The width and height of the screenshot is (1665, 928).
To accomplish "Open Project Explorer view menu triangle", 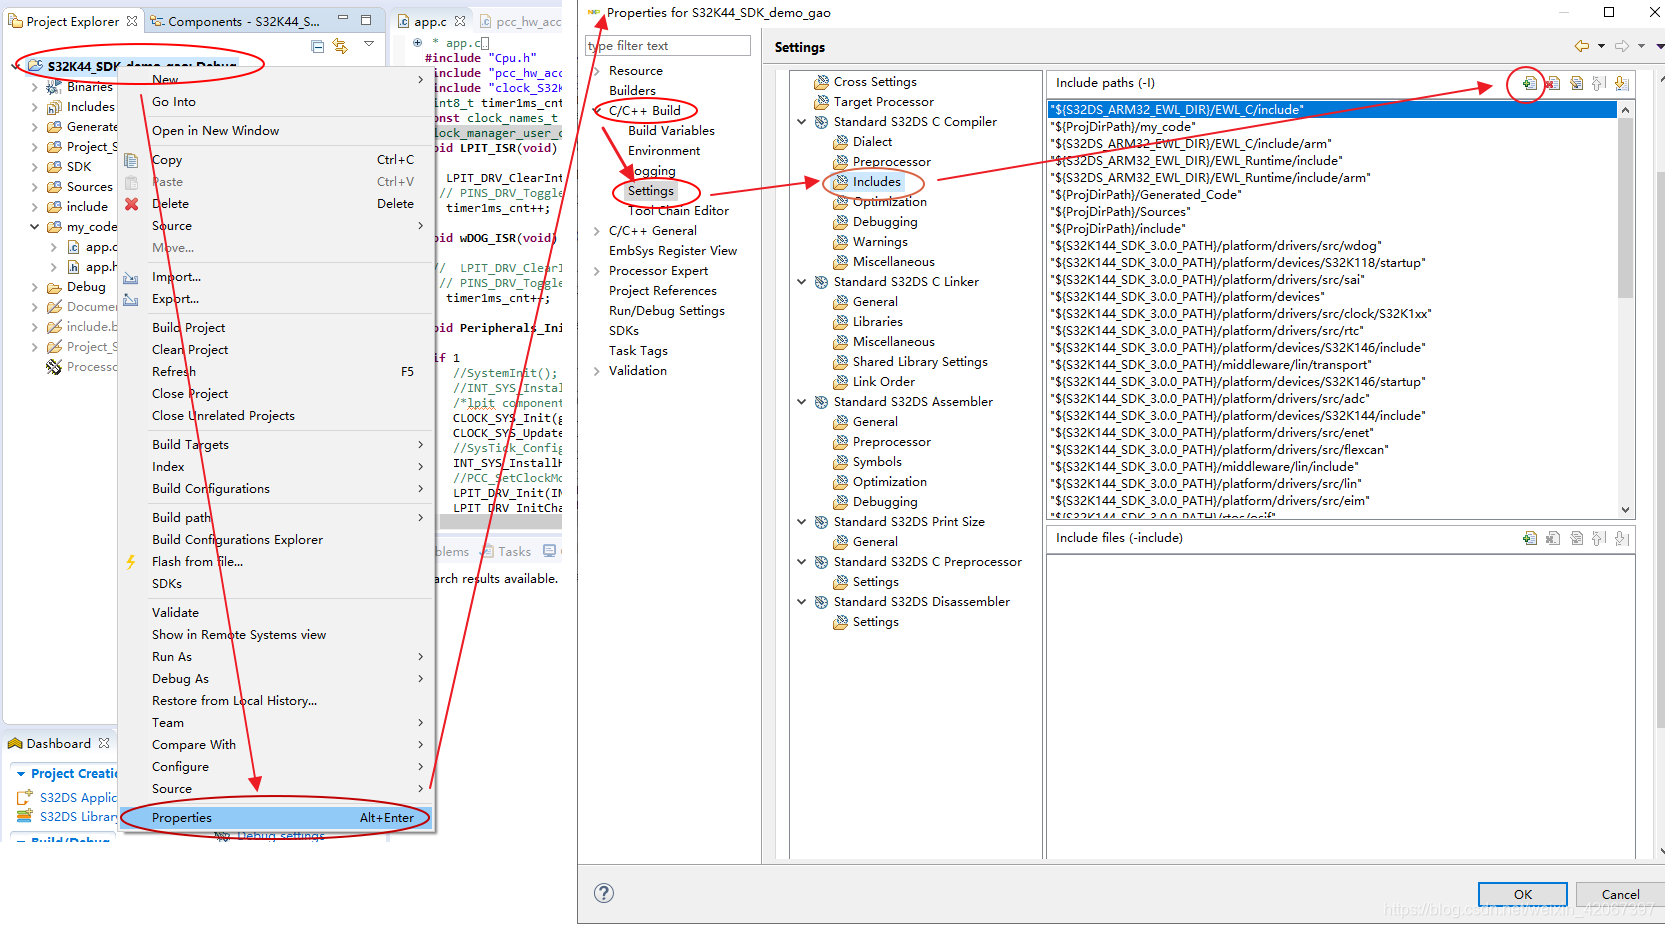I will 369,44.
